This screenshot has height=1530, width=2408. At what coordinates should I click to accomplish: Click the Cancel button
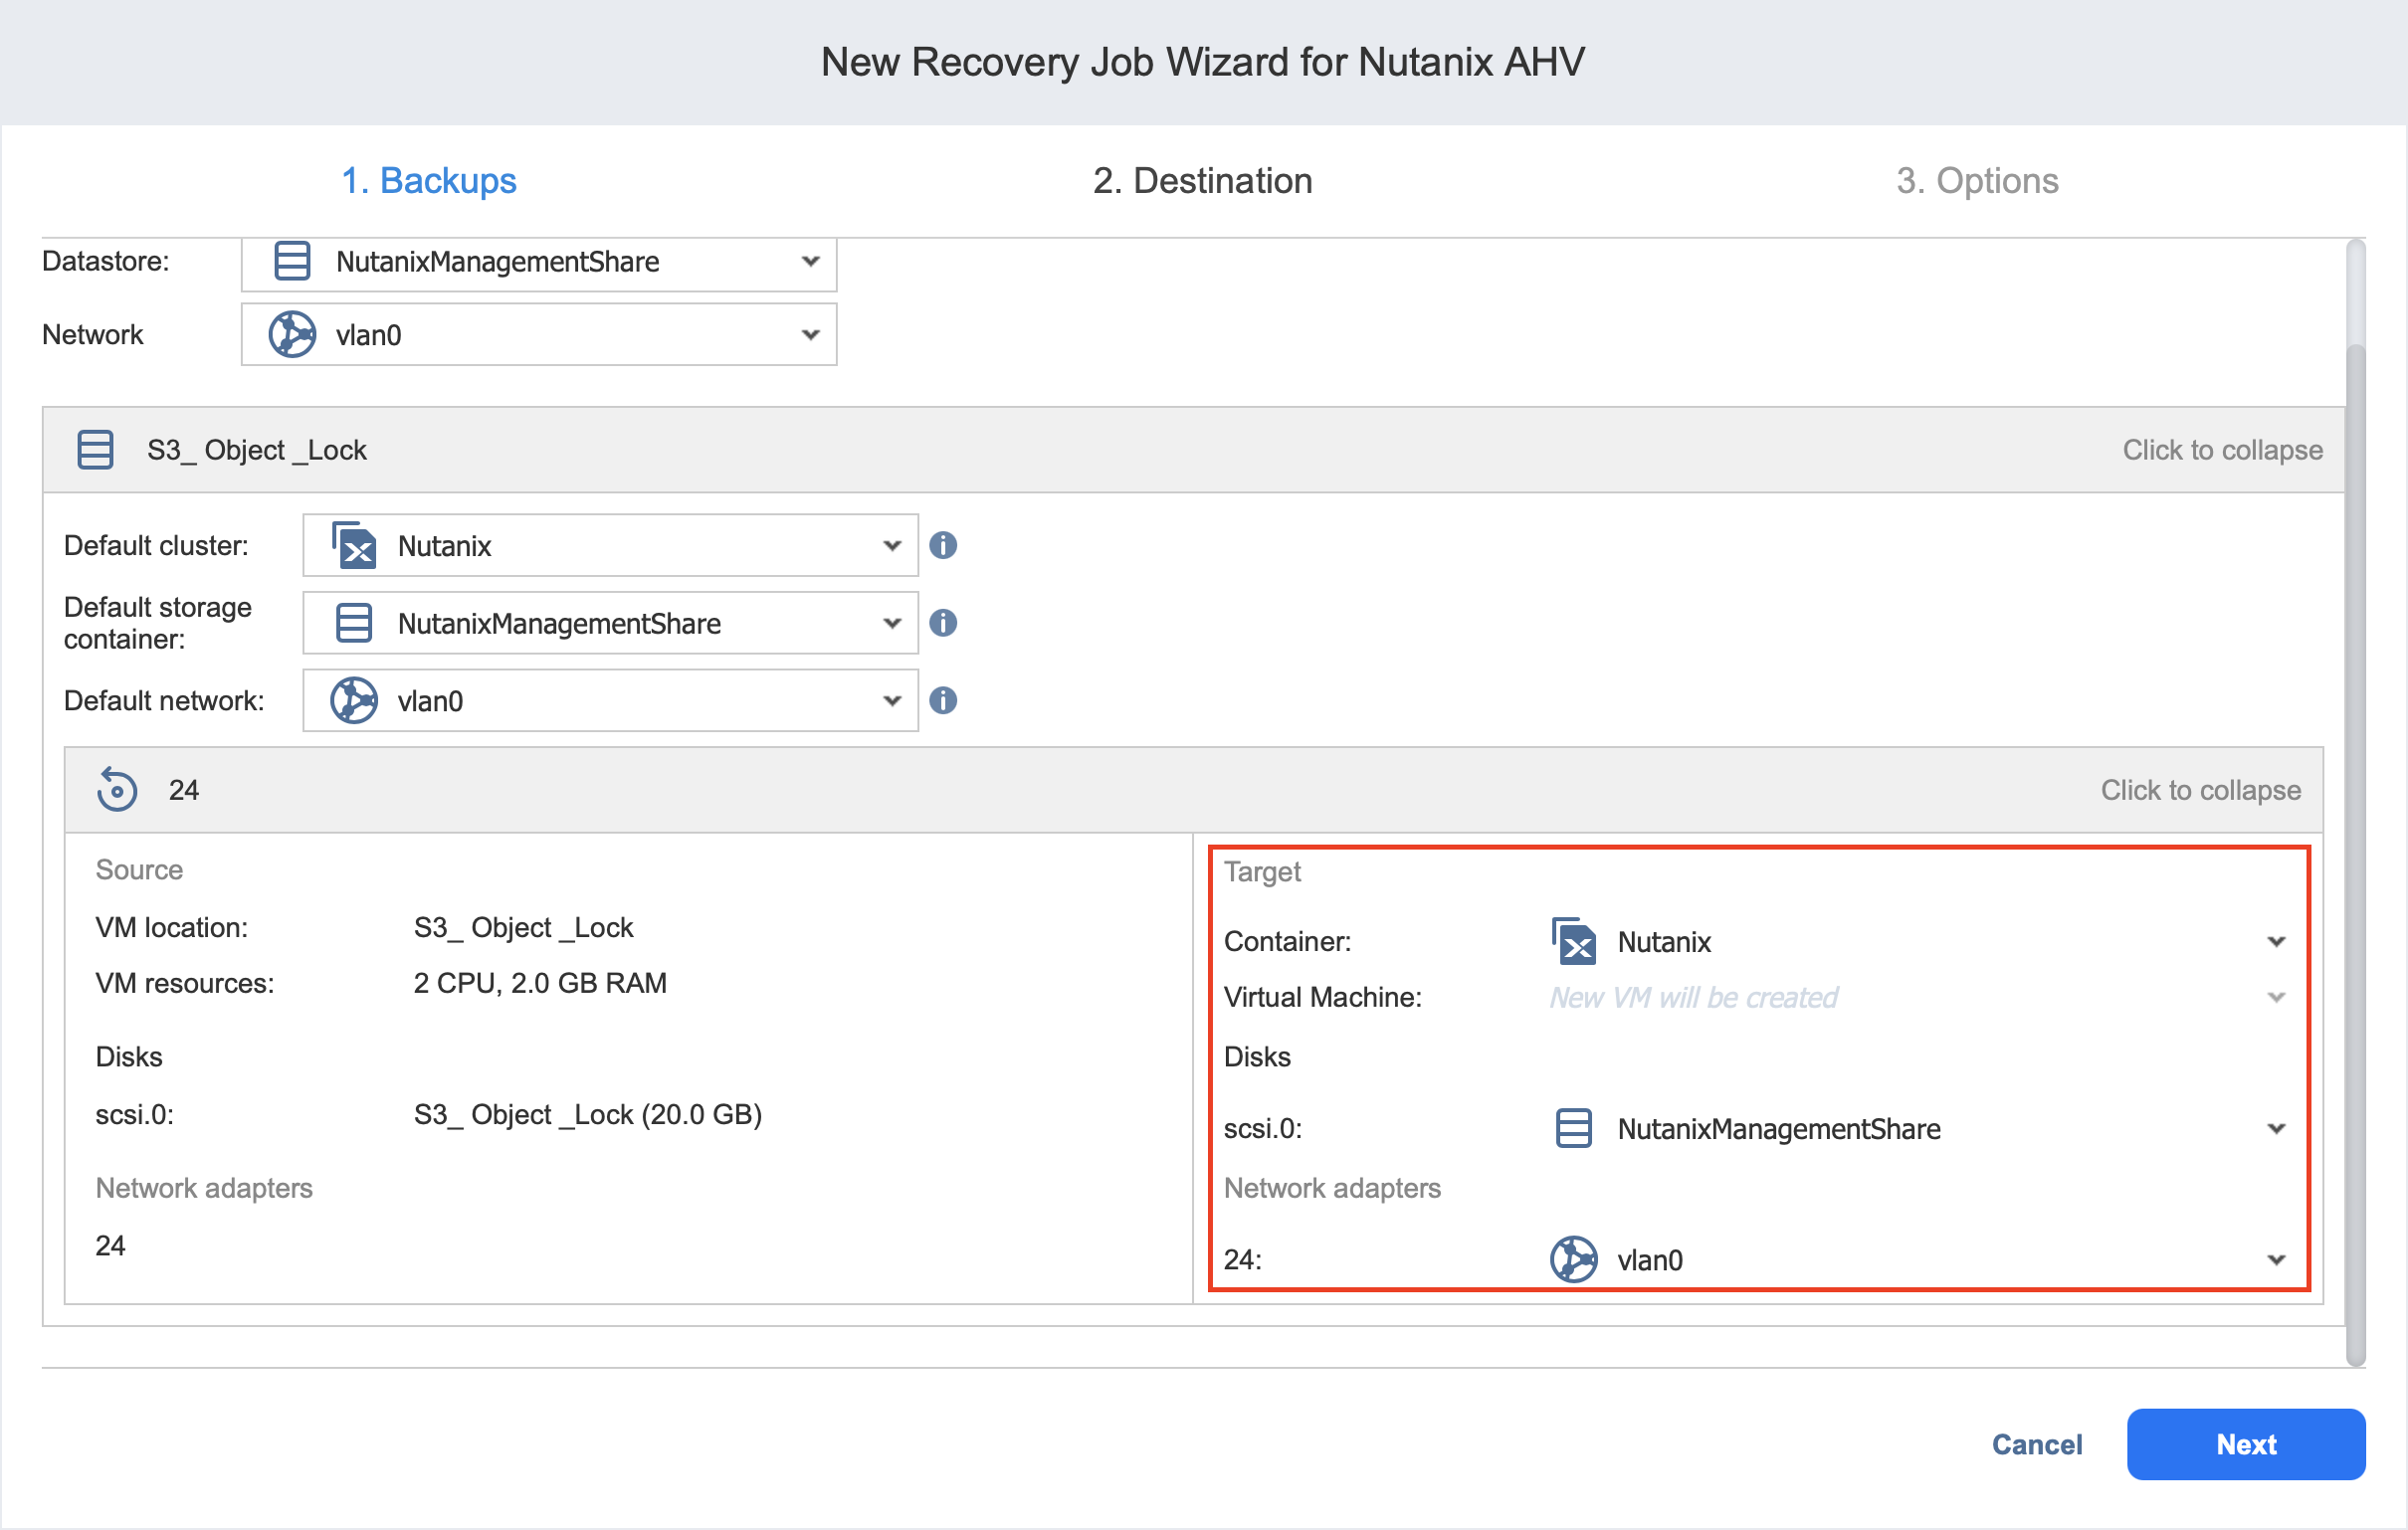pyautogui.click(x=2036, y=1444)
